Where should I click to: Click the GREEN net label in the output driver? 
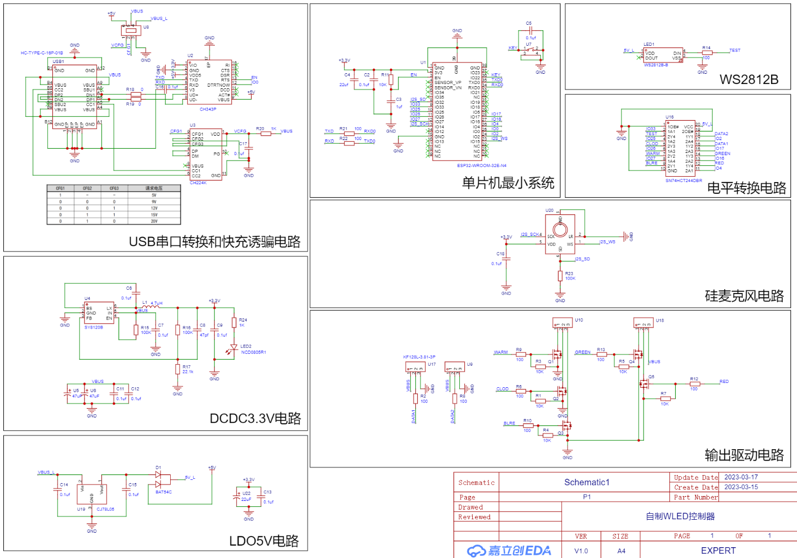tap(583, 352)
